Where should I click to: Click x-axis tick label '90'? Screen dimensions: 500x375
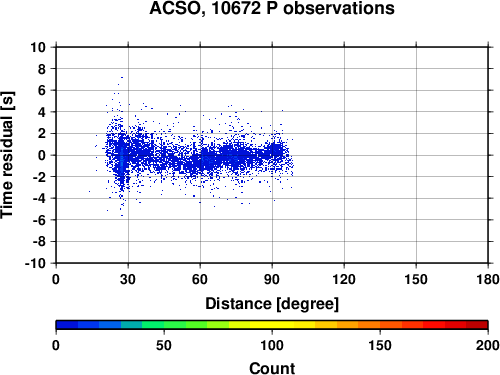272,279
